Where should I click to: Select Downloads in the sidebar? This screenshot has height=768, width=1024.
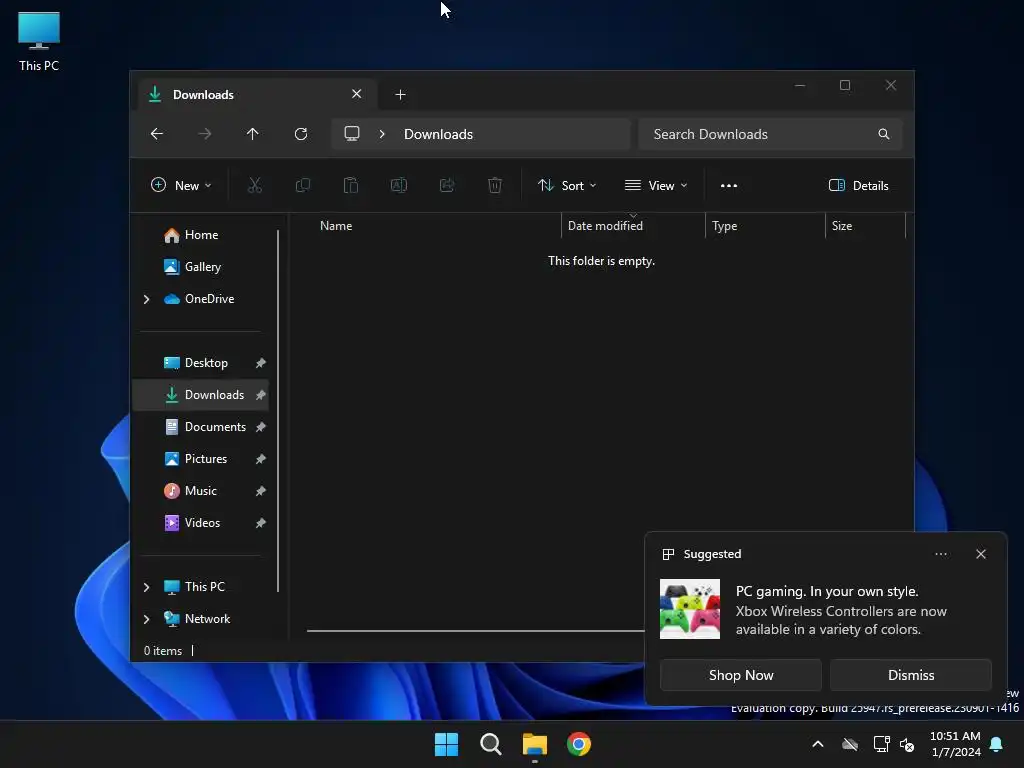tap(200, 395)
